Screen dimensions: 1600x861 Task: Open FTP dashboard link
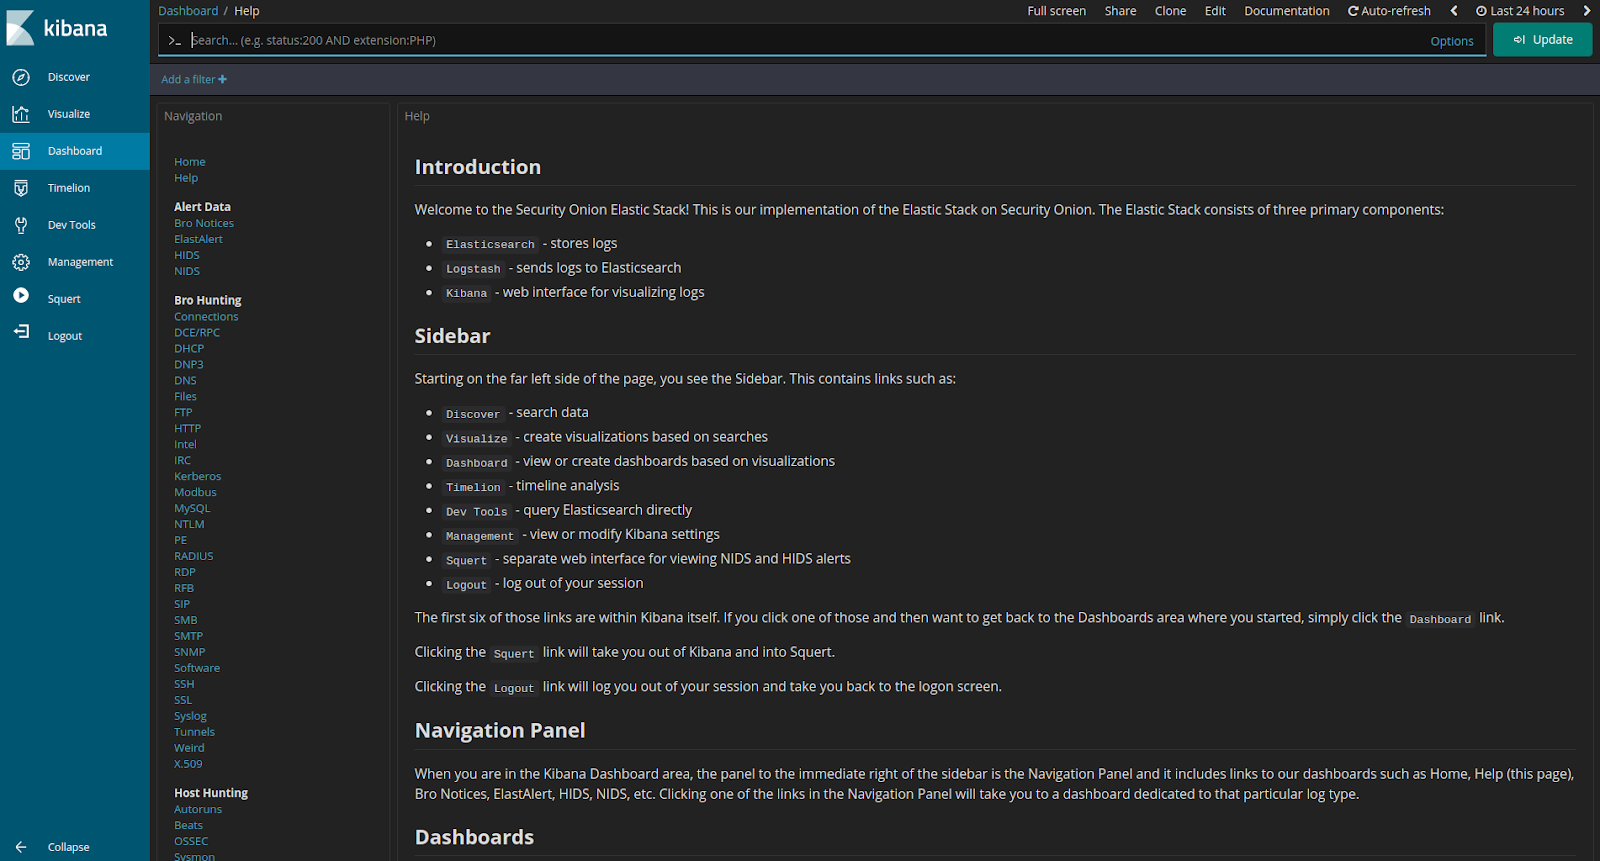(x=183, y=413)
